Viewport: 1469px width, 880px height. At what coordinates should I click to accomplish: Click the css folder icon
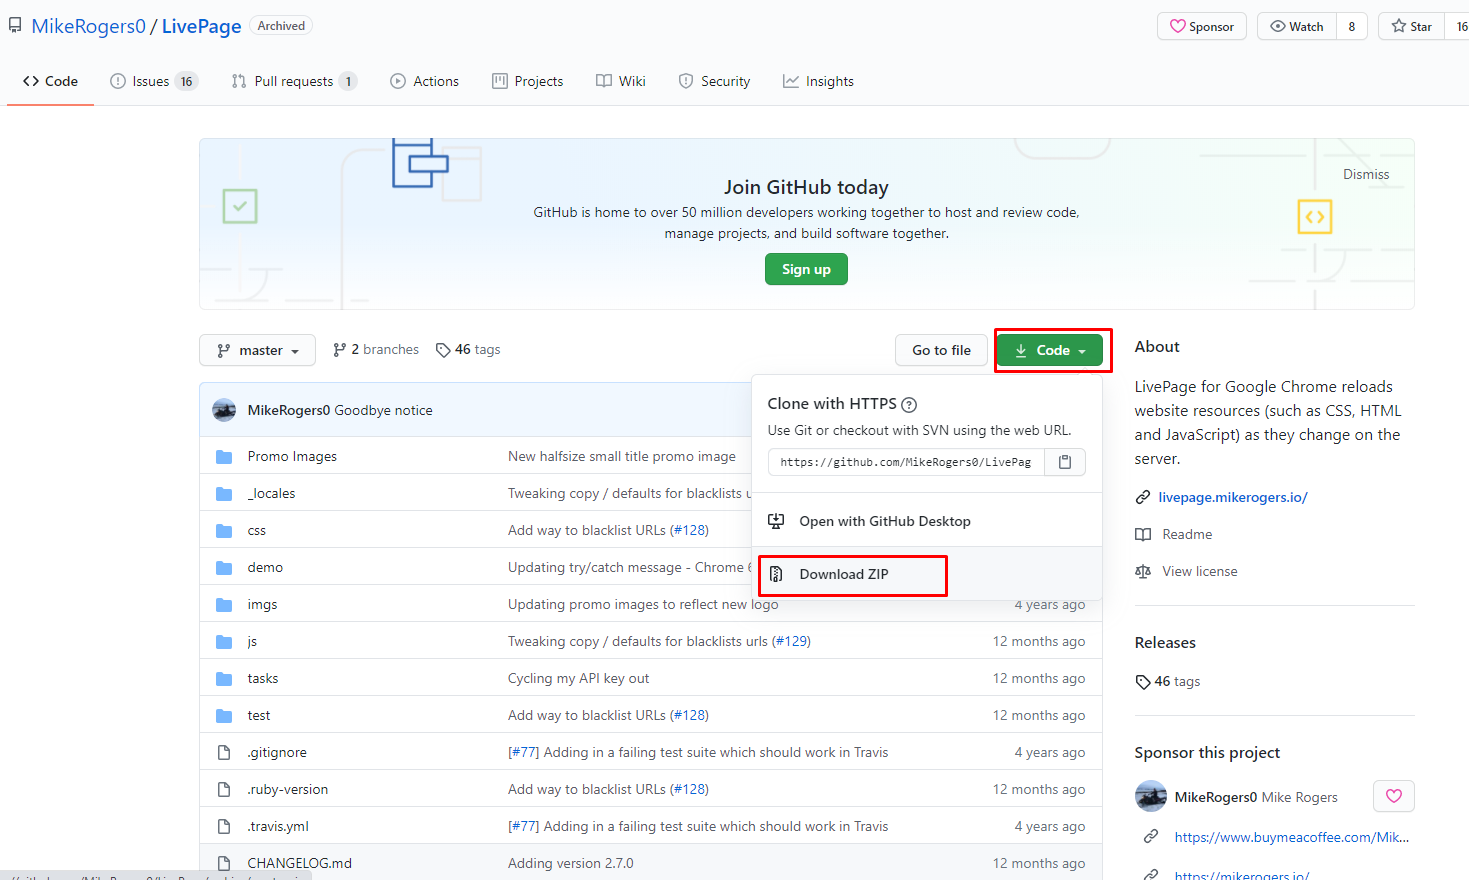coord(224,531)
